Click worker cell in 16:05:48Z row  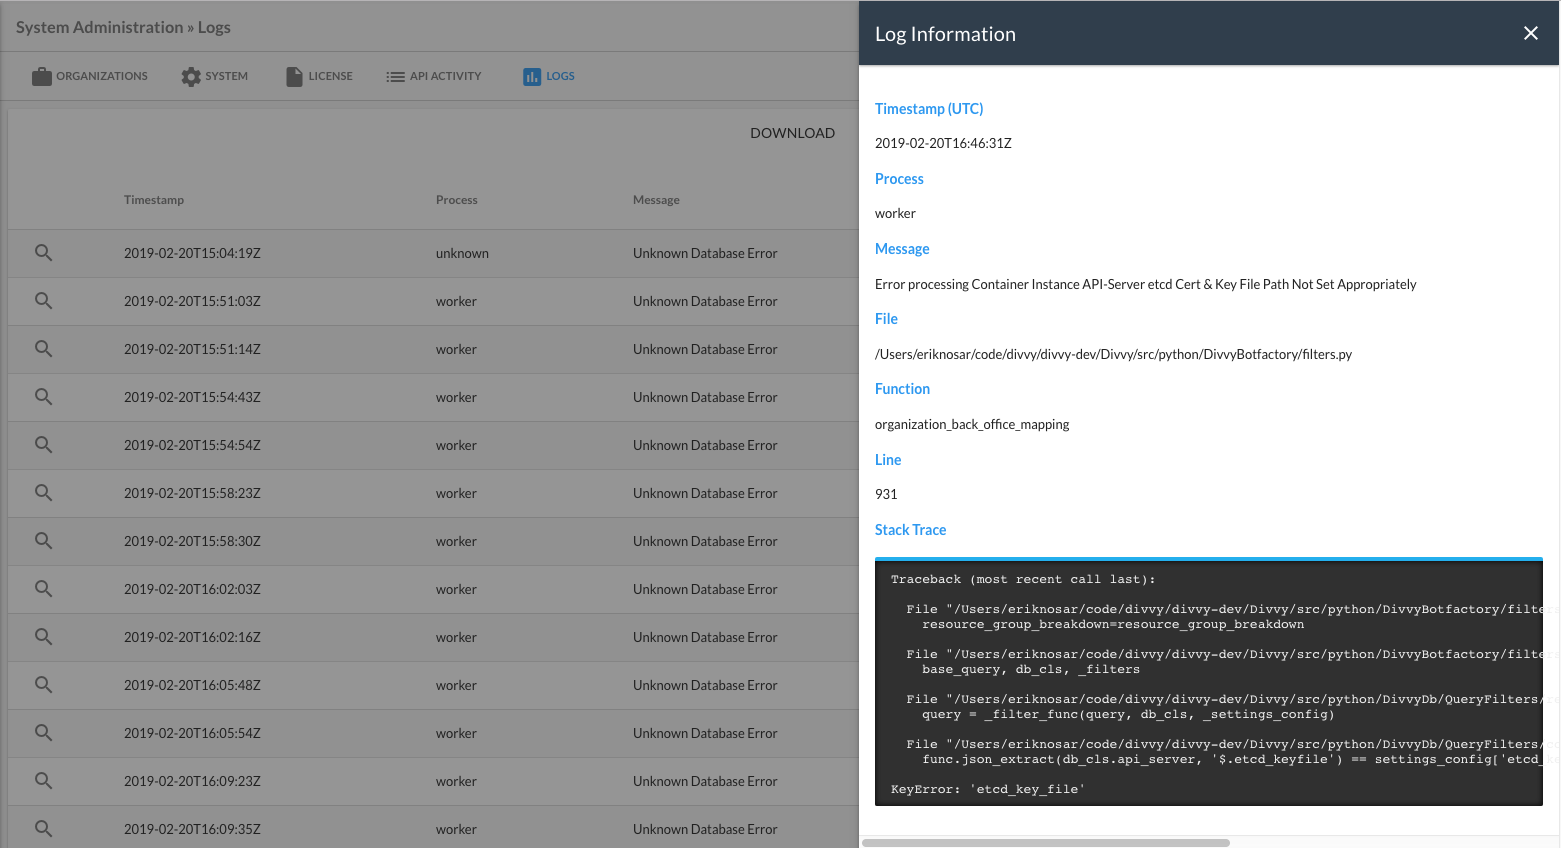(x=456, y=685)
